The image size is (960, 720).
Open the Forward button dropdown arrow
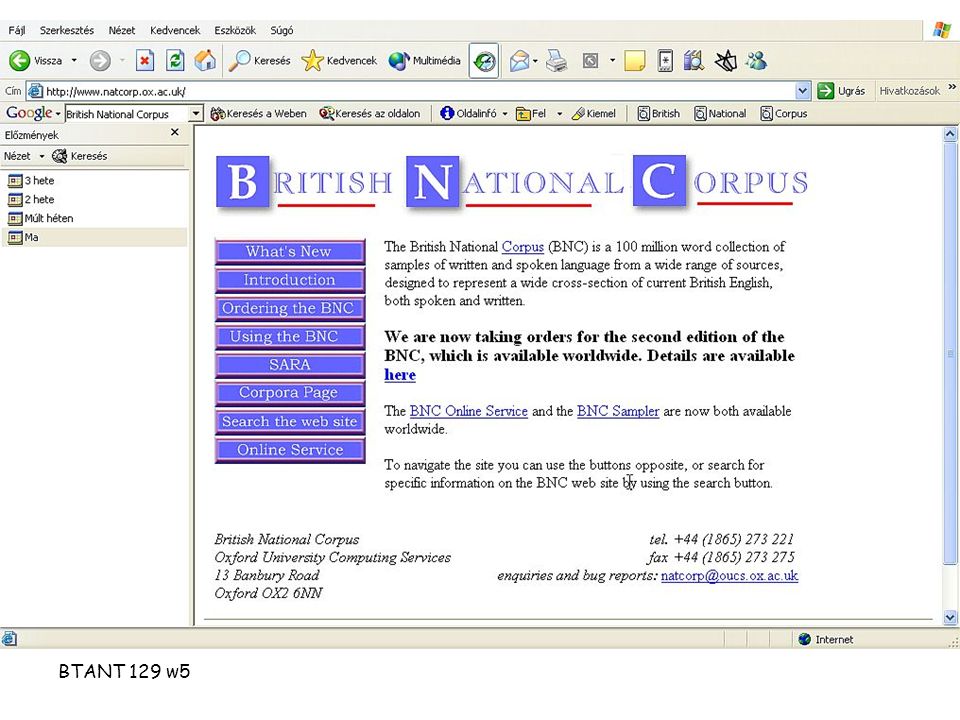pyautogui.click(x=122, y=60)
